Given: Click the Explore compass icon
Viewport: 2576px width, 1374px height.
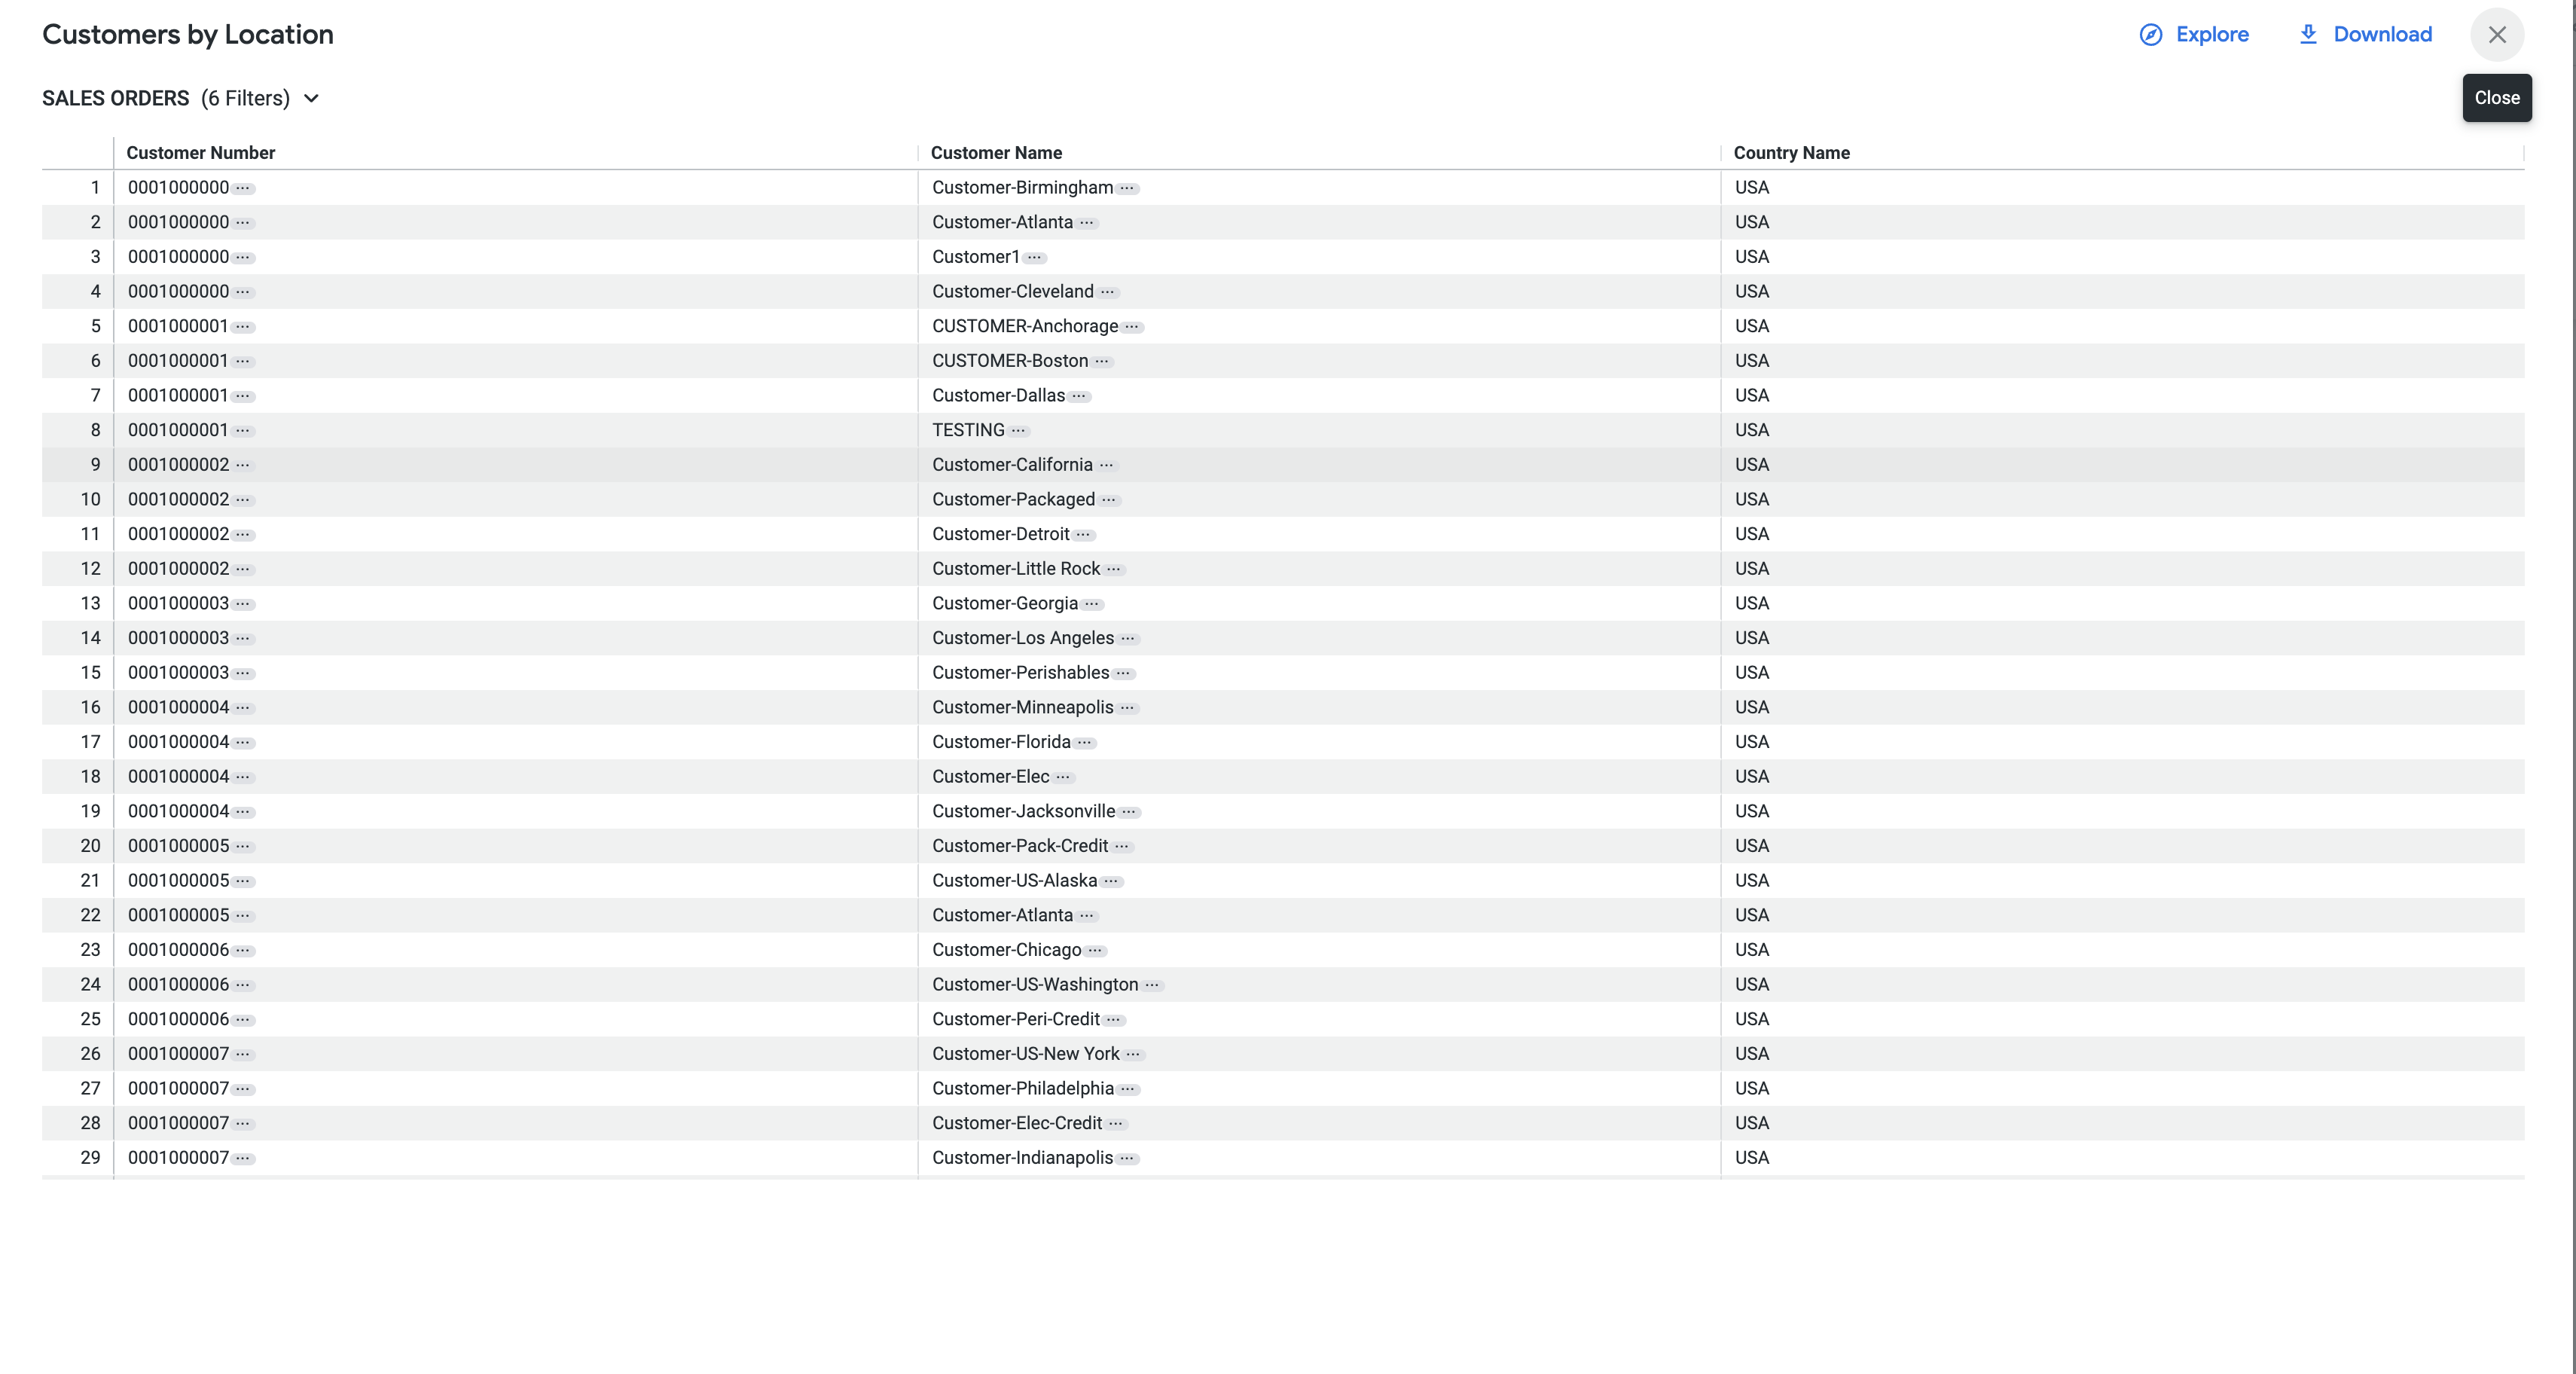Looking at the screenshot, I should point(2150,35).
